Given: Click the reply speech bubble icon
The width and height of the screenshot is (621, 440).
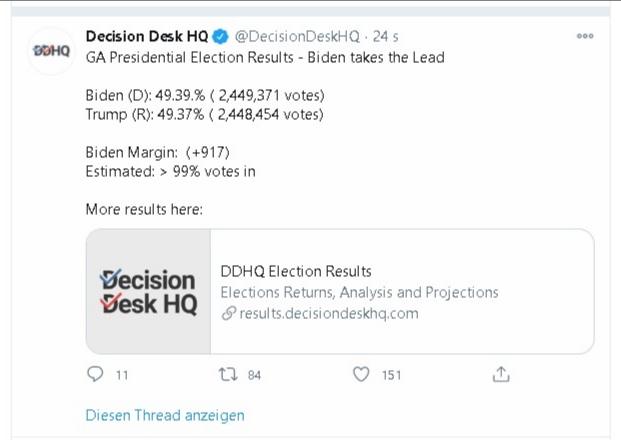Looking at the screenshot, I should tap(95, 374).
